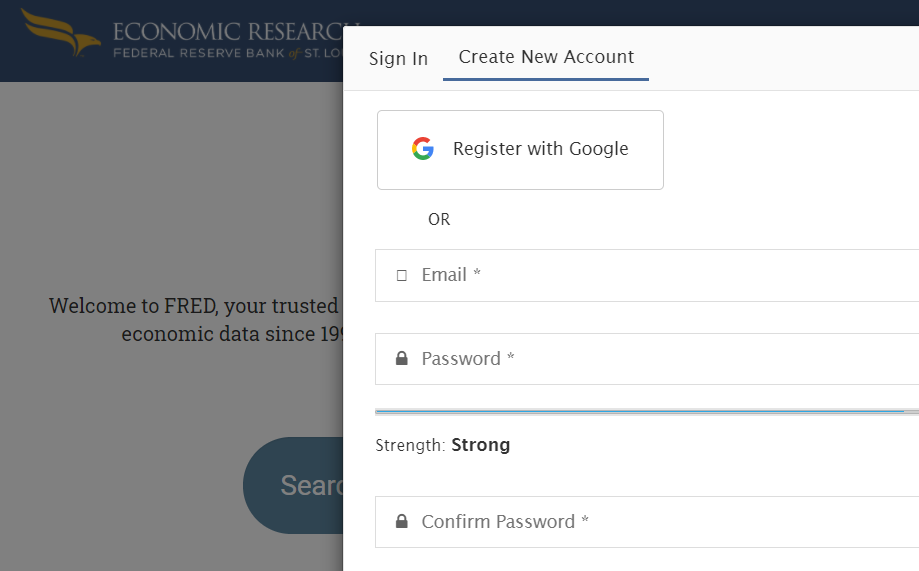The image size is (919, 571).
Task: Click the Strength: Strong indicator label
Action: pyautogui.click(x=443, y=445)
